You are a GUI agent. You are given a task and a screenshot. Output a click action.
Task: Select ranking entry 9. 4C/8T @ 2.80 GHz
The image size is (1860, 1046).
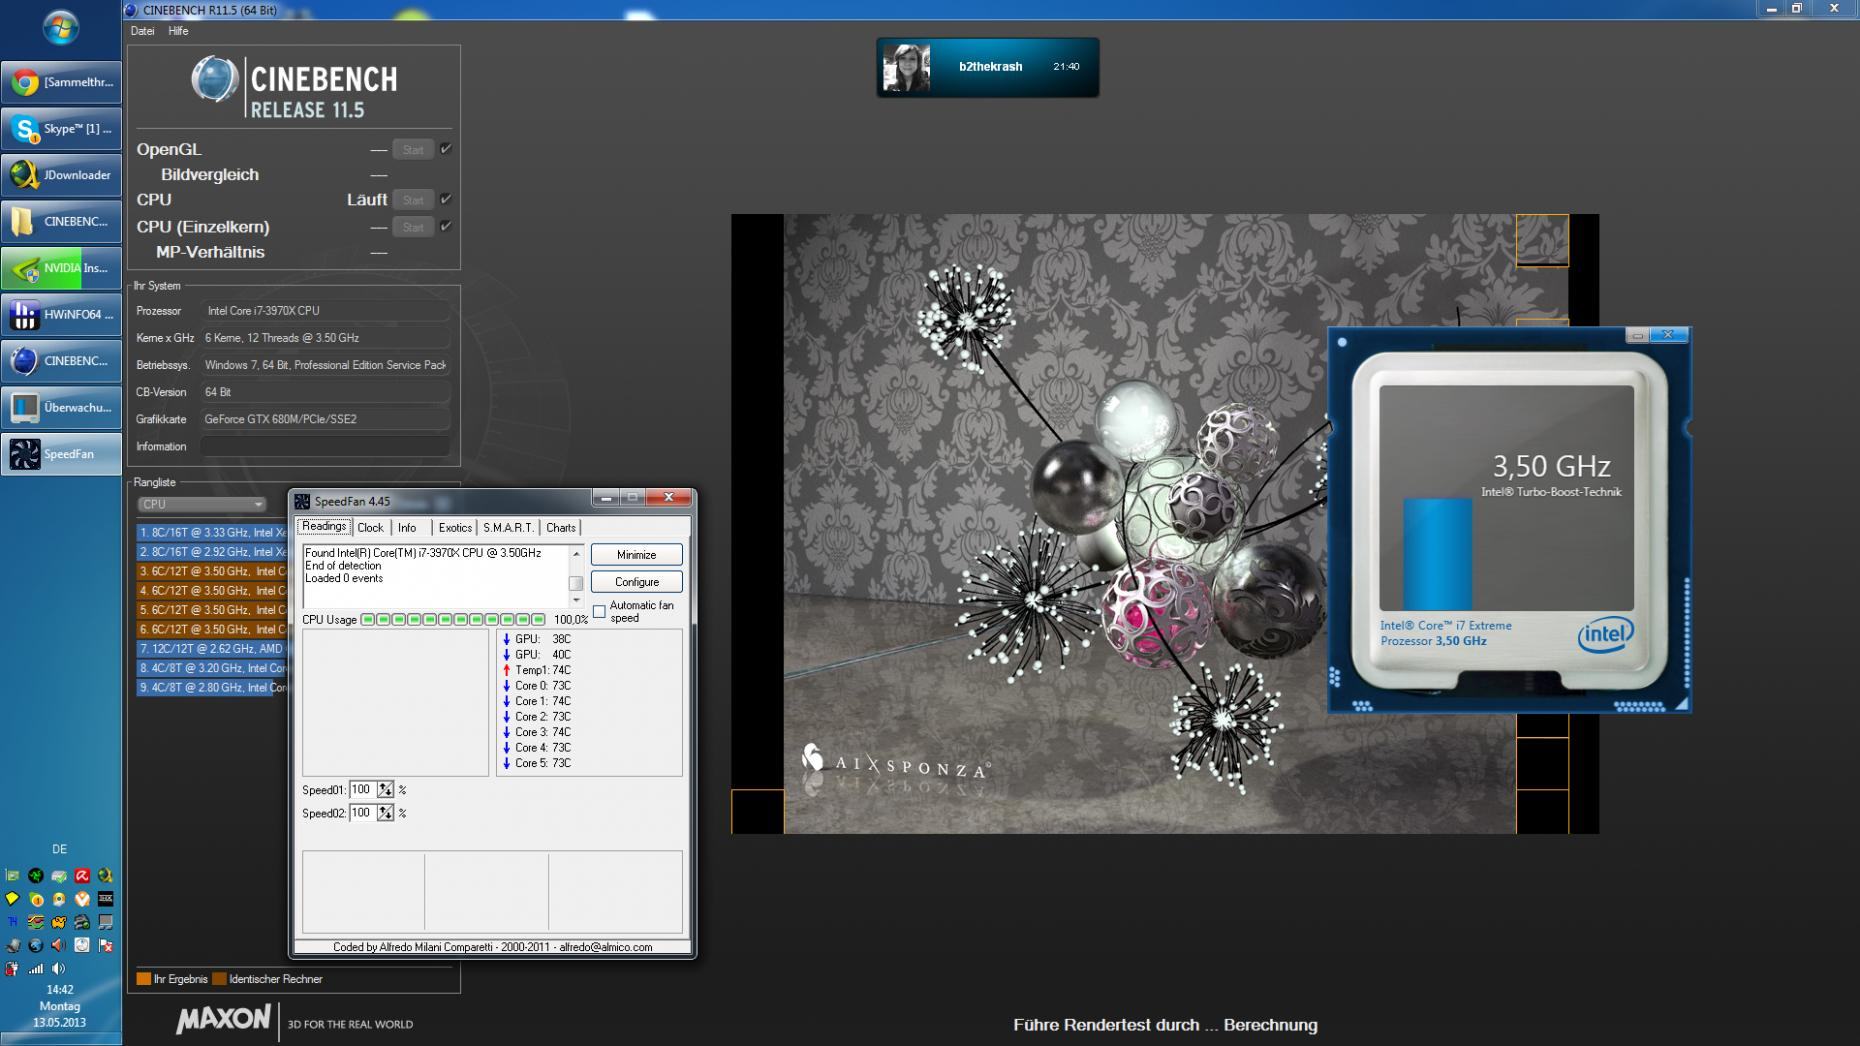[x=212, y=688]
